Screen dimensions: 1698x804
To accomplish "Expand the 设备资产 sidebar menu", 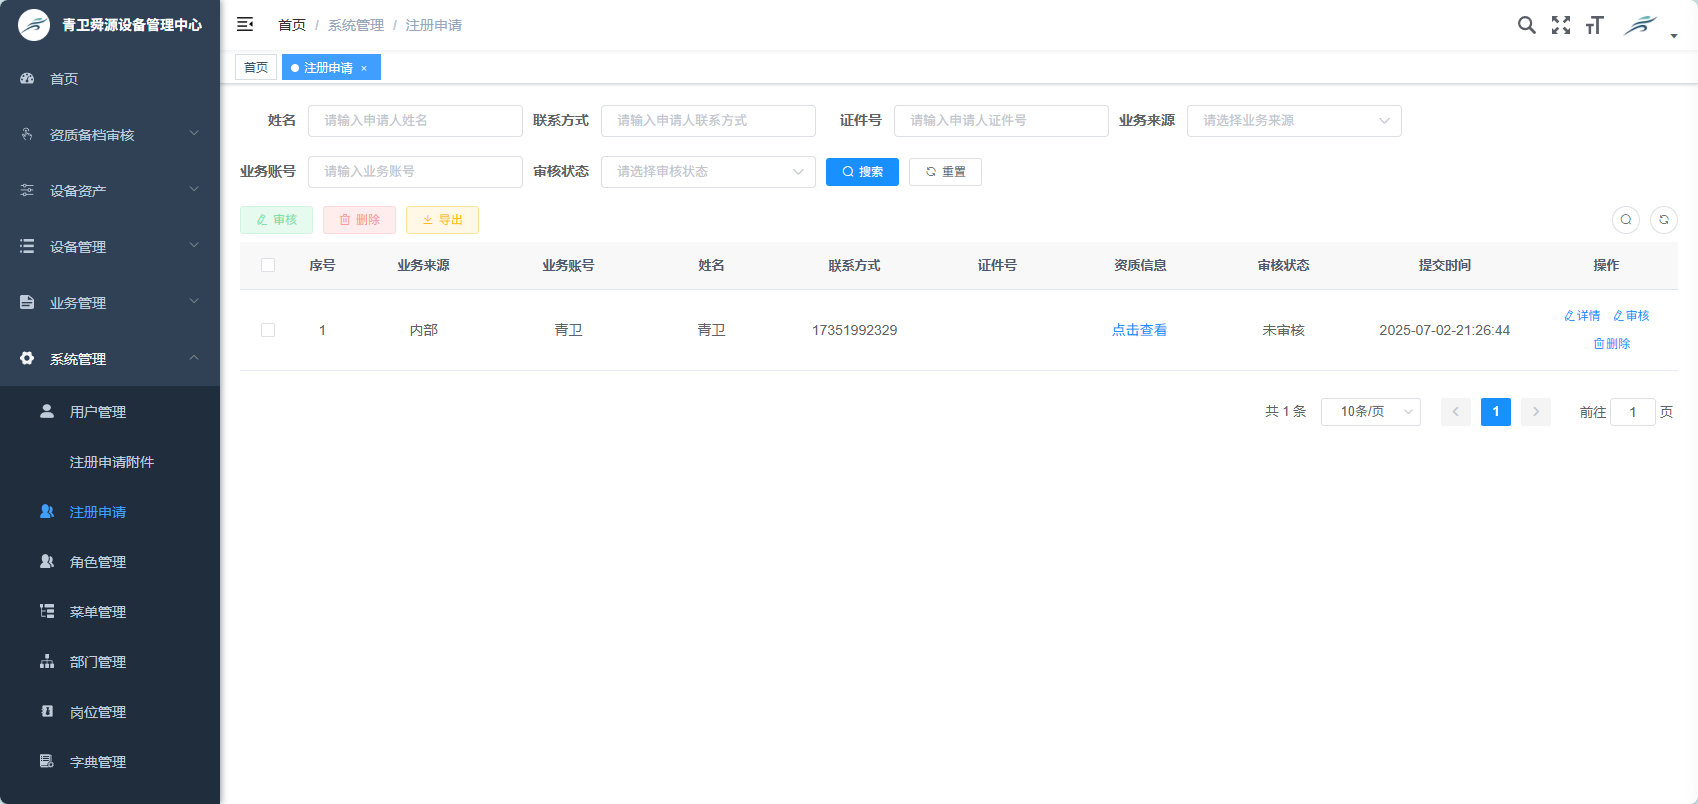I will tap(110, 191).
